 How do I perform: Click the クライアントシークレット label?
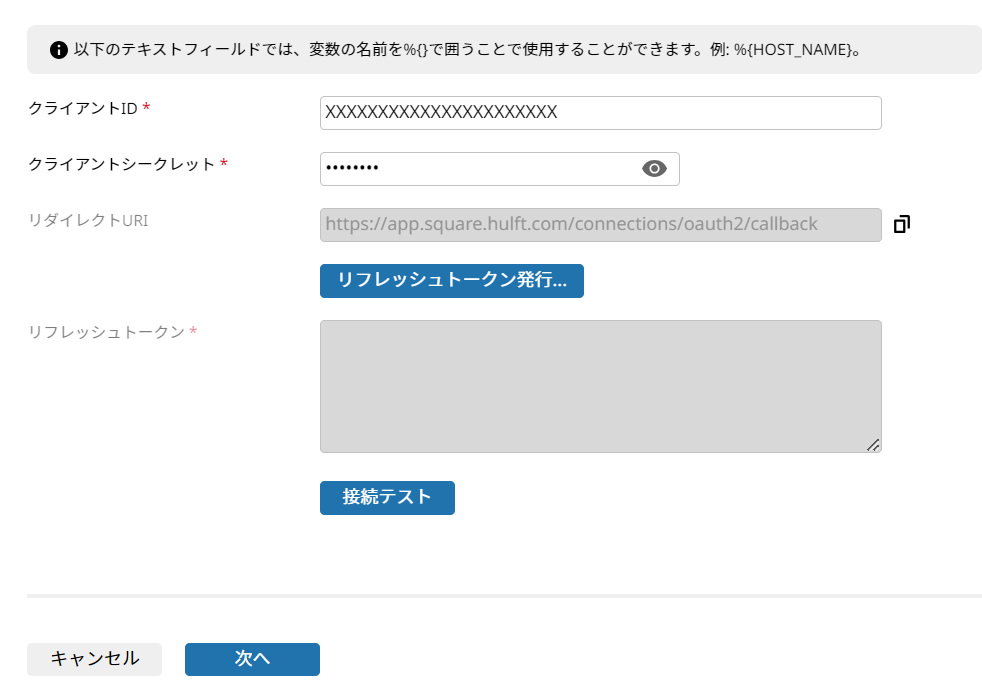[121, 164]
